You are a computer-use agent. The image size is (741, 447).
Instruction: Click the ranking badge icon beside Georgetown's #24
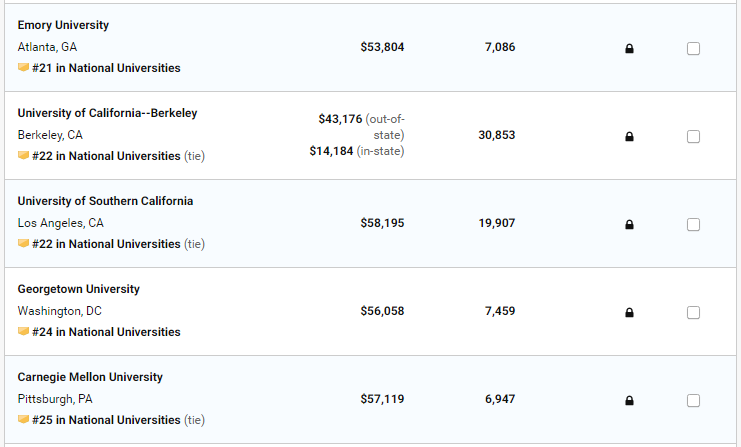point(23,331)
